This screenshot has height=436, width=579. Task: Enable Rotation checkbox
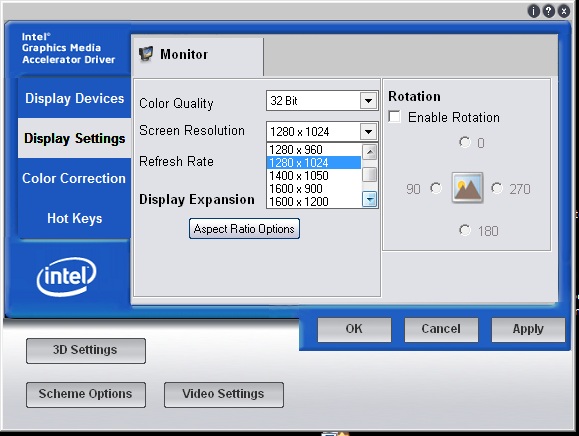click(x=394, y=117)
